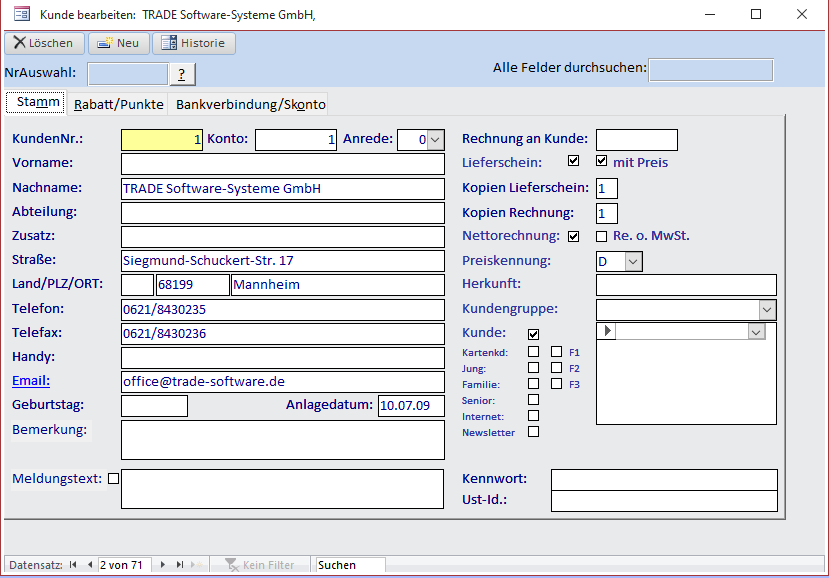Viewport: 829px width, 578px height.
Task: Click the Straße field
Action: [x=283, y=261]
